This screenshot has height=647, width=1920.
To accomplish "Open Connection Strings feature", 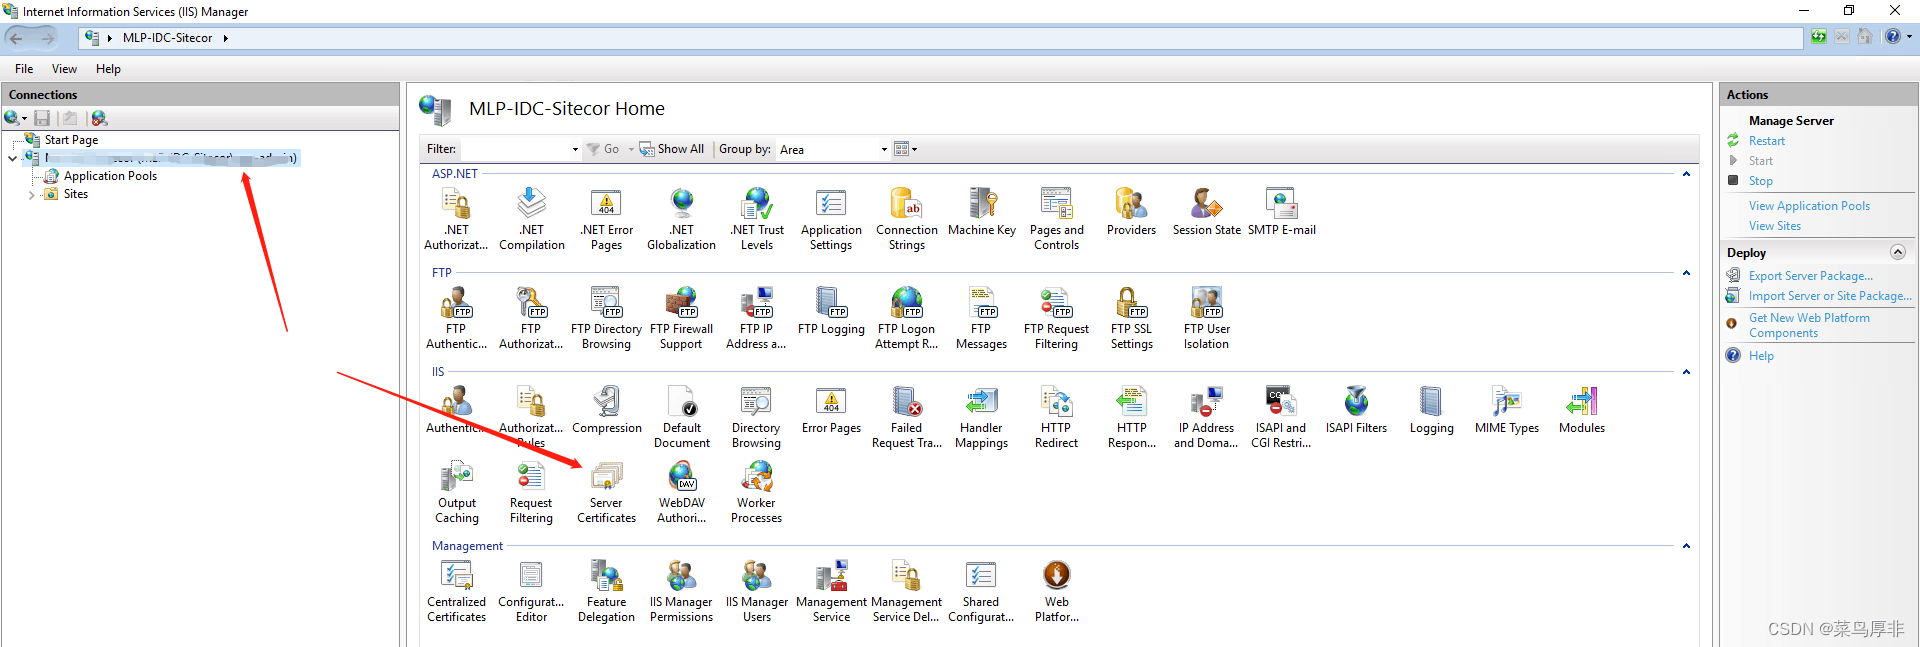I will [907, 219].
